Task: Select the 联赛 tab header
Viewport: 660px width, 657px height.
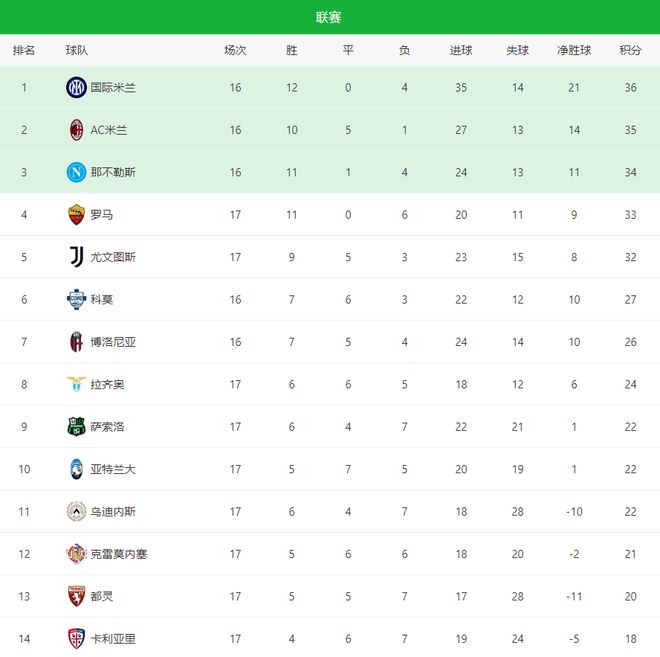Action: pyautogui.click(x=329, y=17)
